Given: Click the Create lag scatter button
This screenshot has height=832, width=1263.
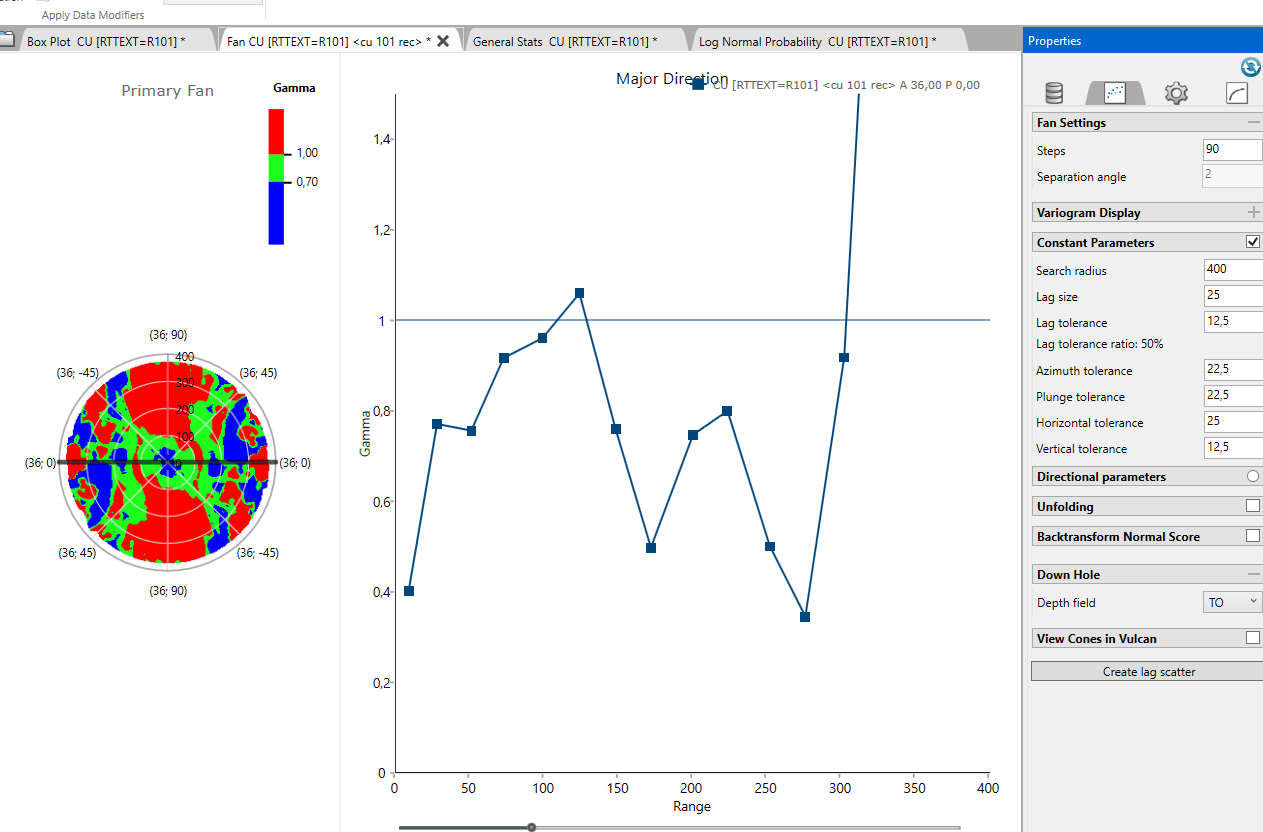Looking at the screenshot, I should tap(1148, 672).
